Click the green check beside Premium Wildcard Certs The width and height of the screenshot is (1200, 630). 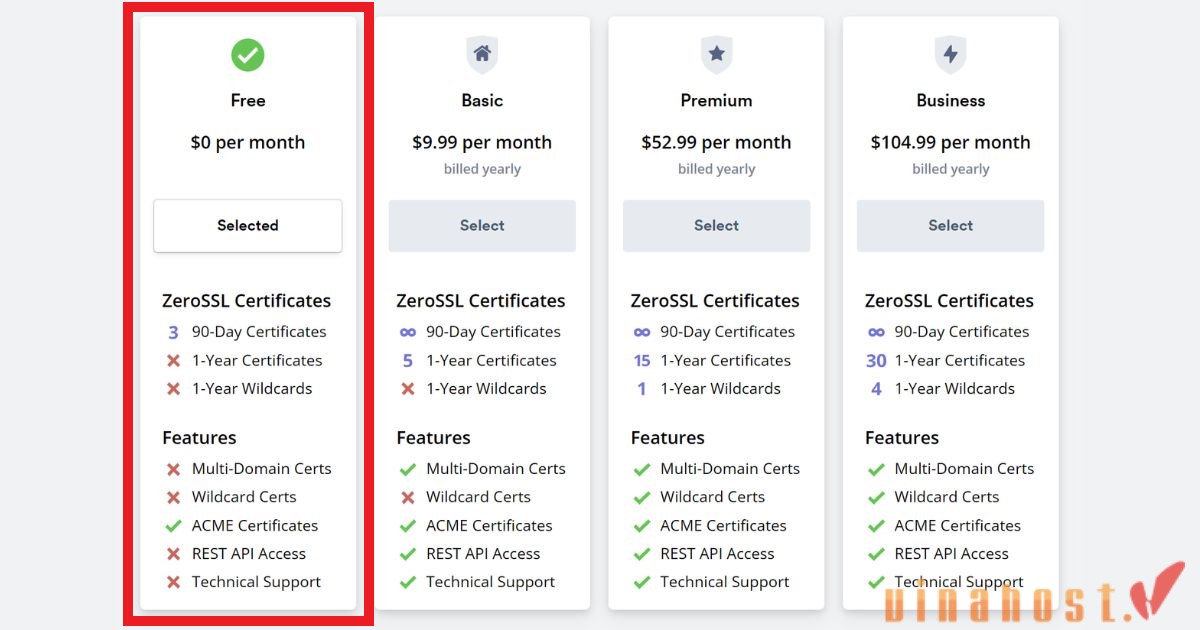click(x=641, y=497)
